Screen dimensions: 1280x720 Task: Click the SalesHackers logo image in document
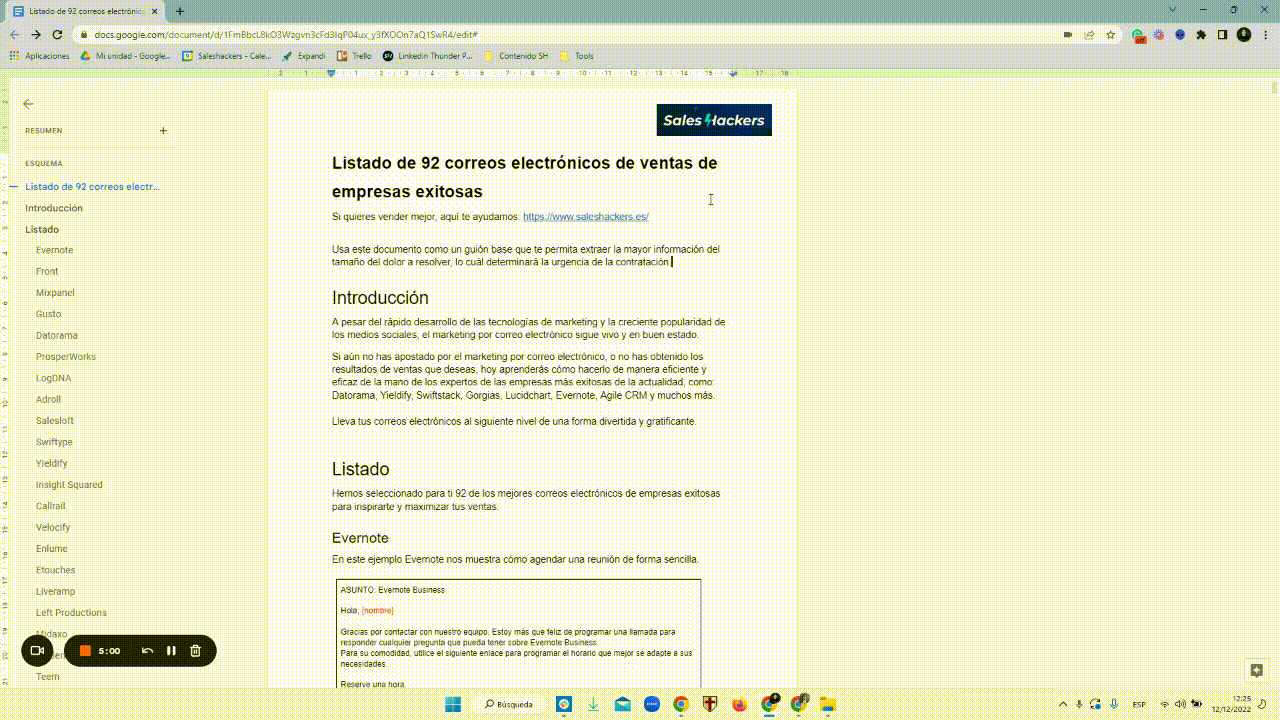[714, 120]
